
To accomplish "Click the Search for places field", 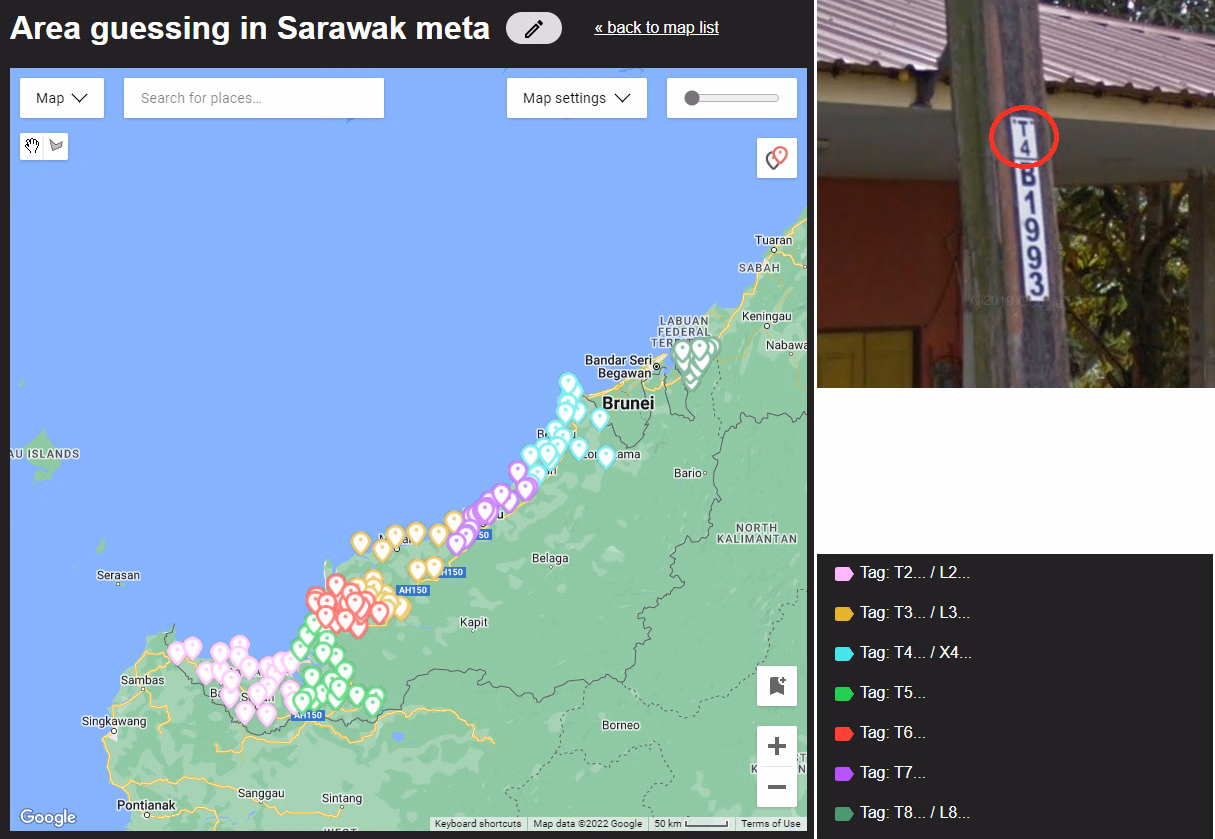I will (254, 98).
